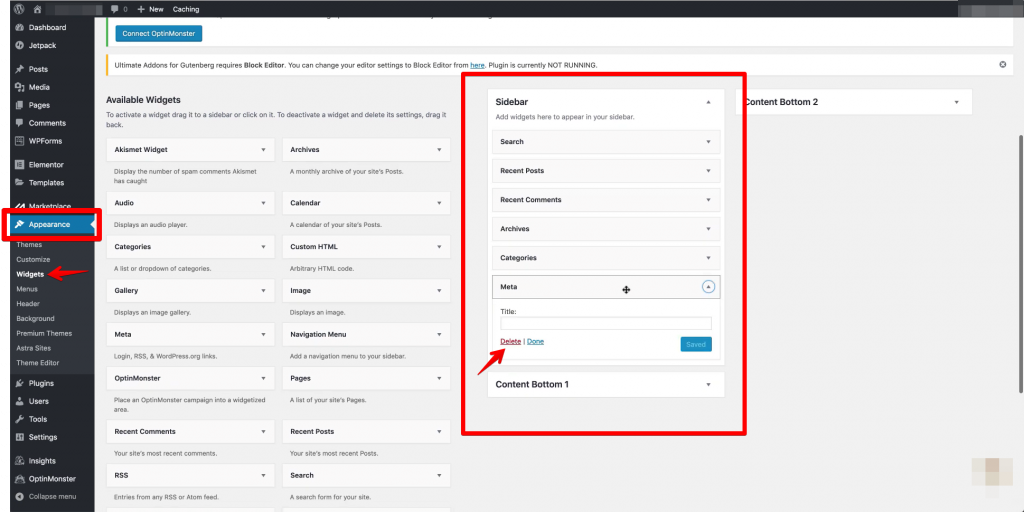
Task: Open the Marketplace menu item
Action: (x=50, y=206)
